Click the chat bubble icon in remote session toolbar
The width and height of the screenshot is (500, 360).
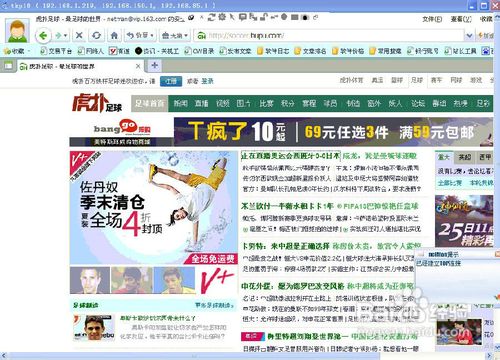[x=243, y=17]
